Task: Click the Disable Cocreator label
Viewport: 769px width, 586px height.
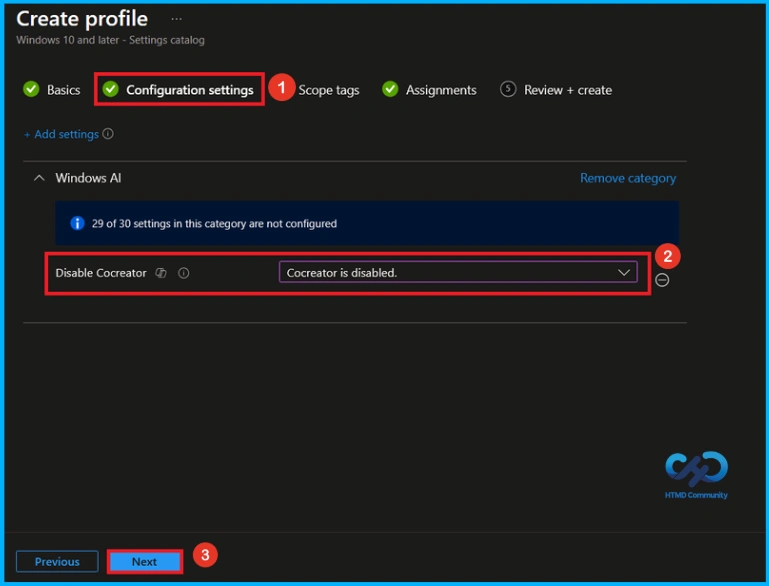Action: (x=101, y=273)
